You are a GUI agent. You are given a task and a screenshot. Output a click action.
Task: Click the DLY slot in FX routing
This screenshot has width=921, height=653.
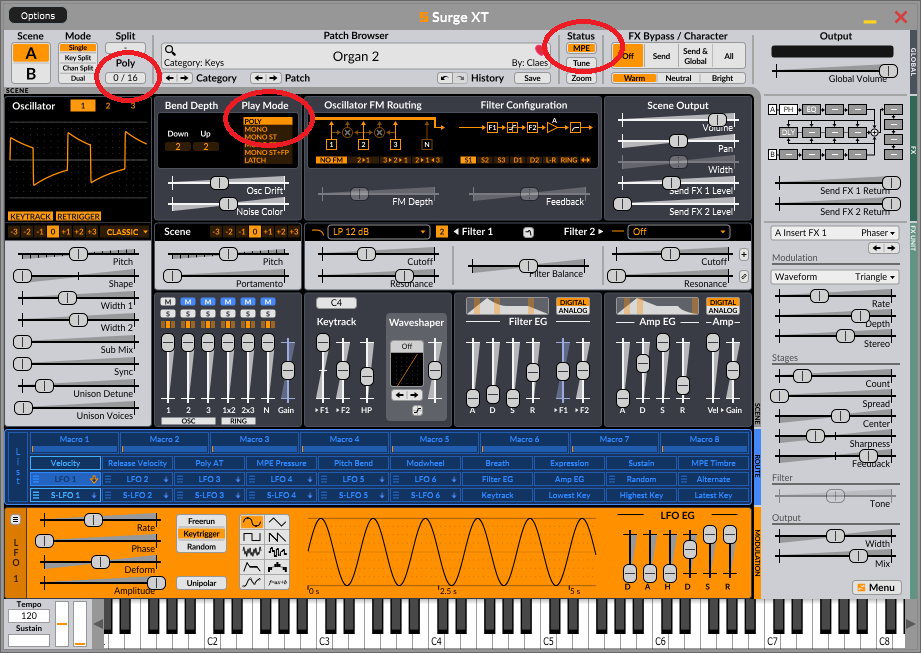pyautogui.click(x=788, y=132)
